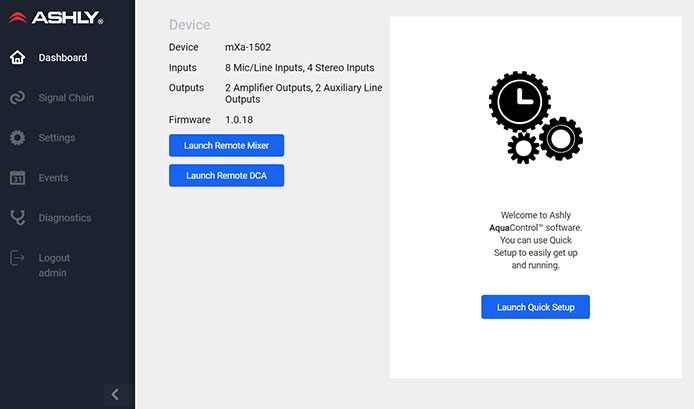Click the Dashboard home icon

[17, 58]
